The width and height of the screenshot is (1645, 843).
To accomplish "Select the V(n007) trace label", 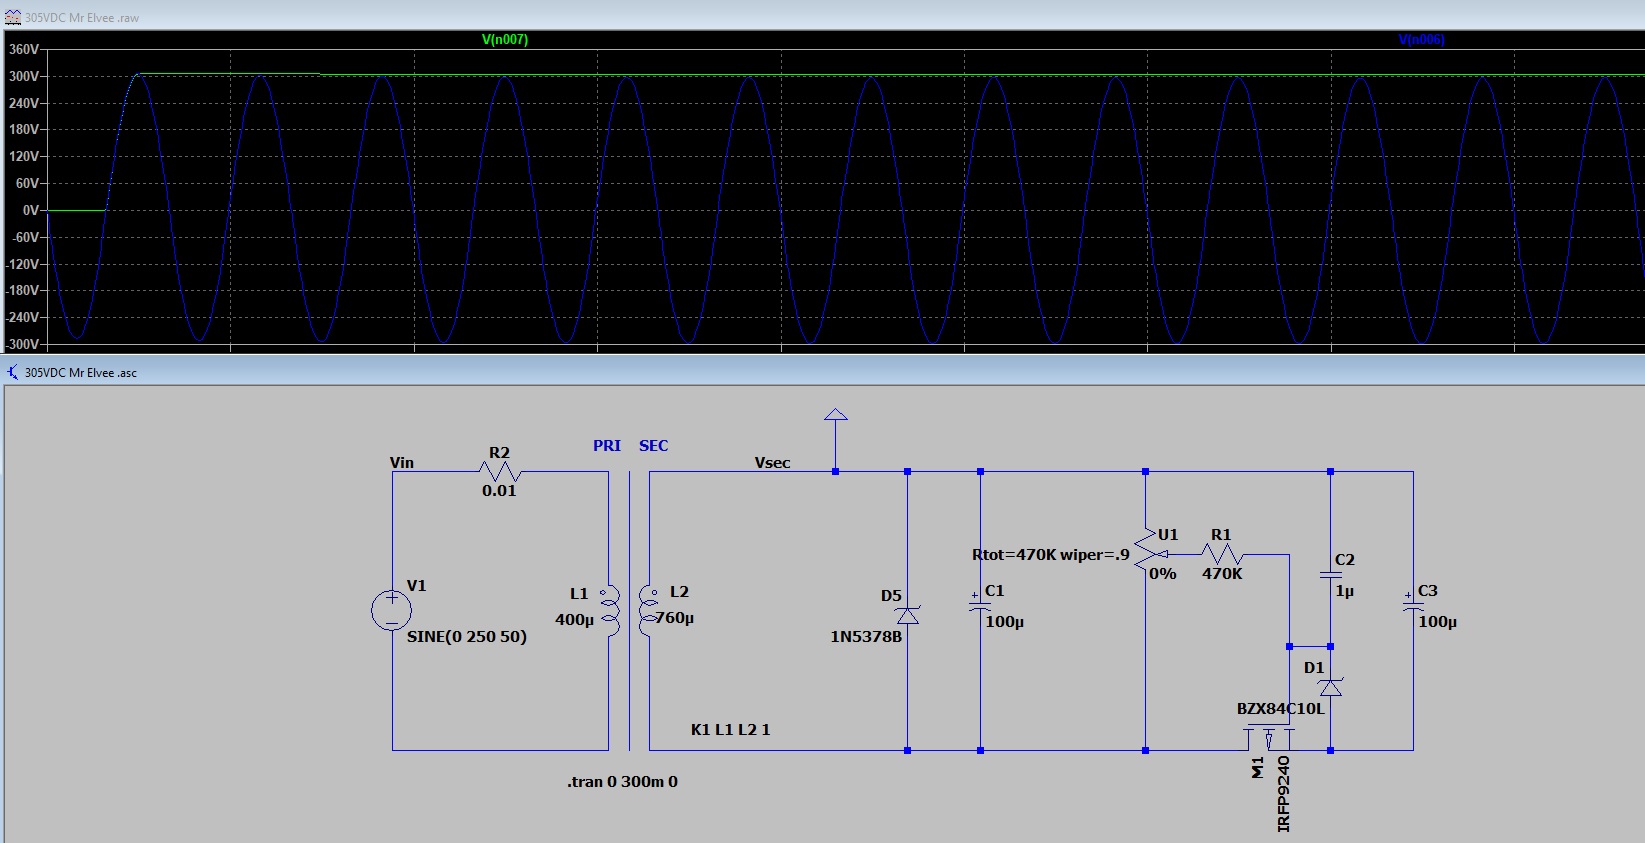I will pyautogui.click(x=505, y=40).
